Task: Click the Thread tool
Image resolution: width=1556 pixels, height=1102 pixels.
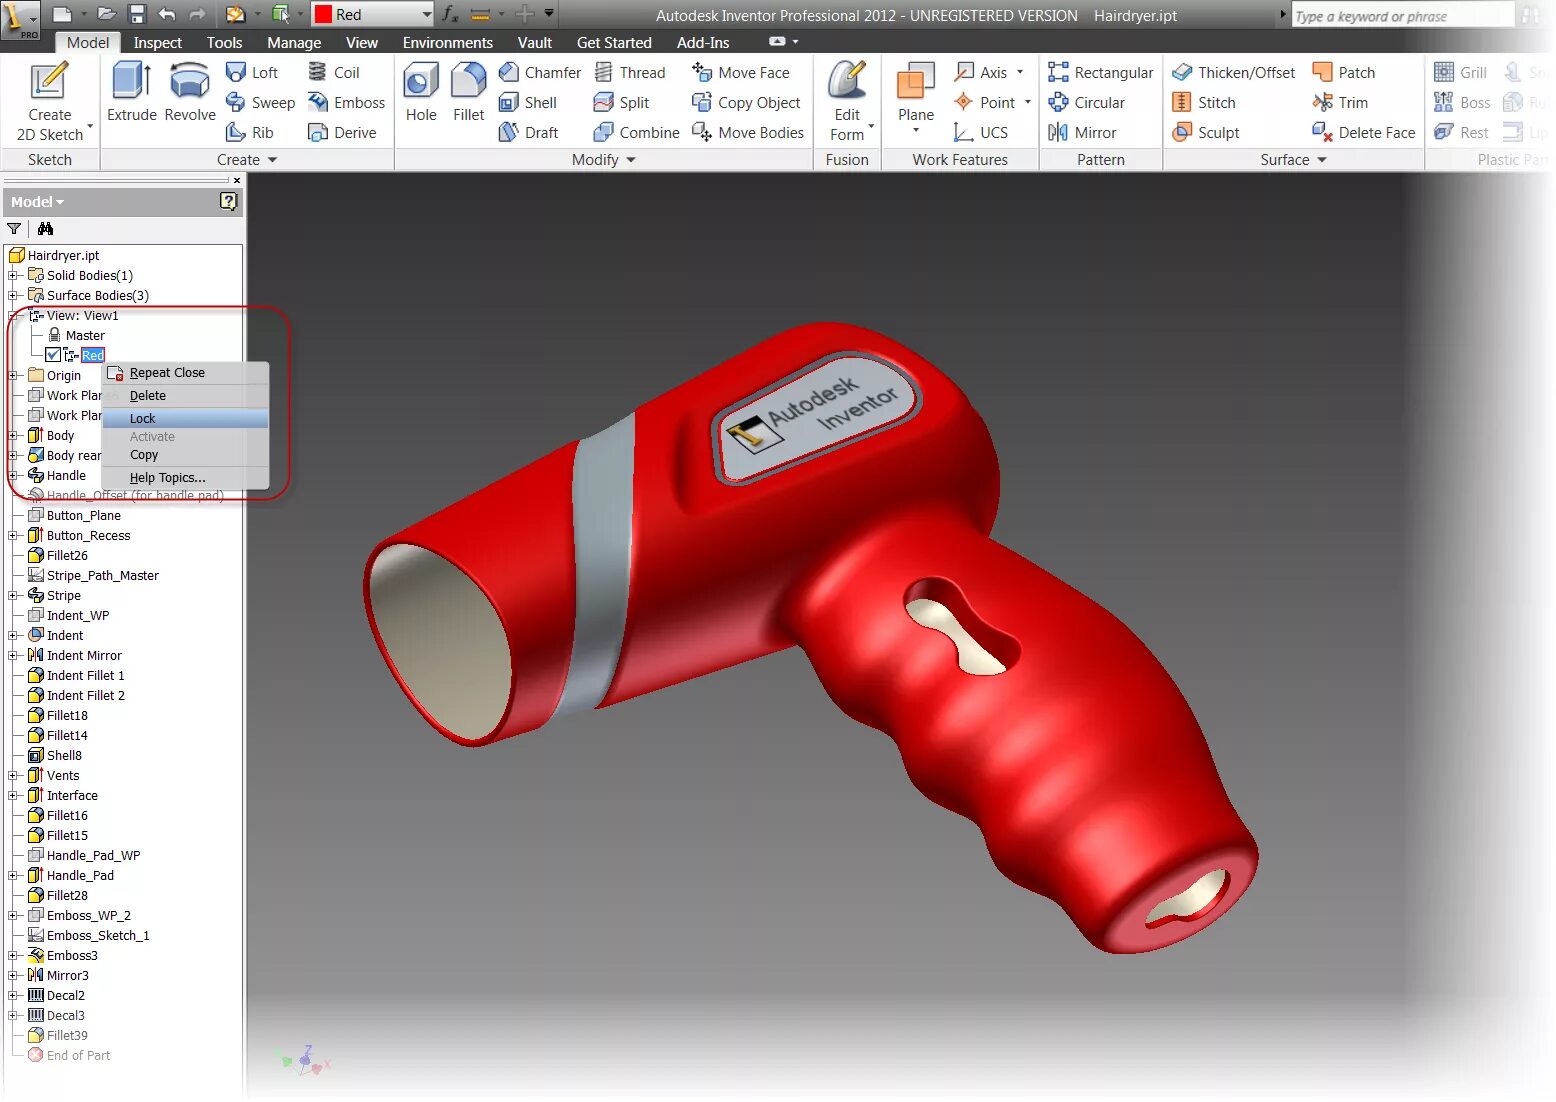Action: click(x=629, y=72)
